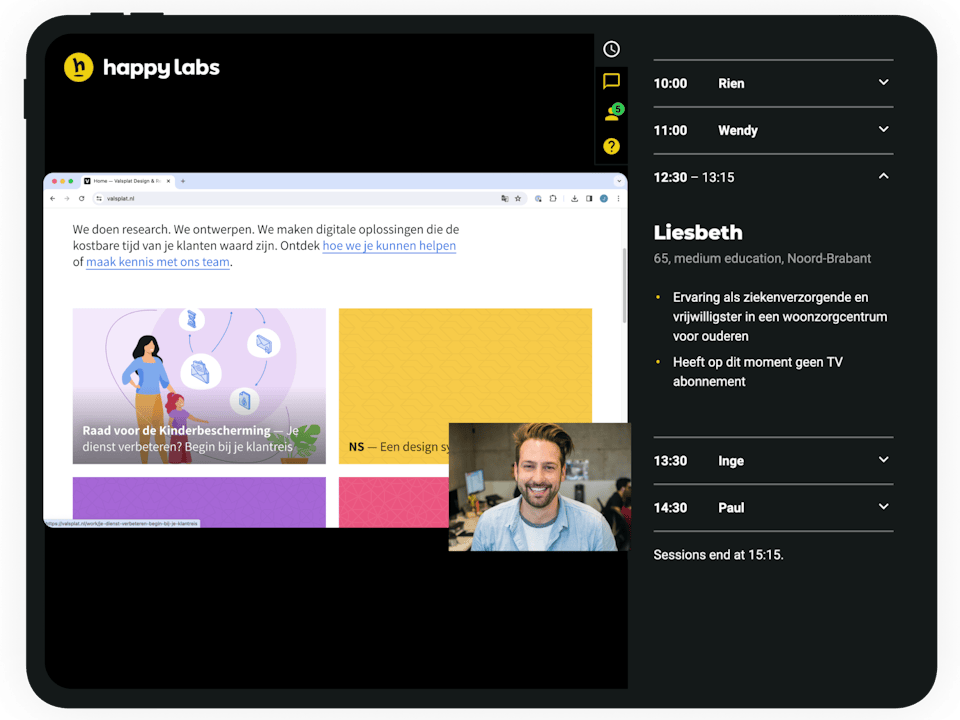Image resolution: width=960 pixels, height=720 pixels.
Task: Click 'Sessions end at 15:15.' text
Action: coord(718,555)
